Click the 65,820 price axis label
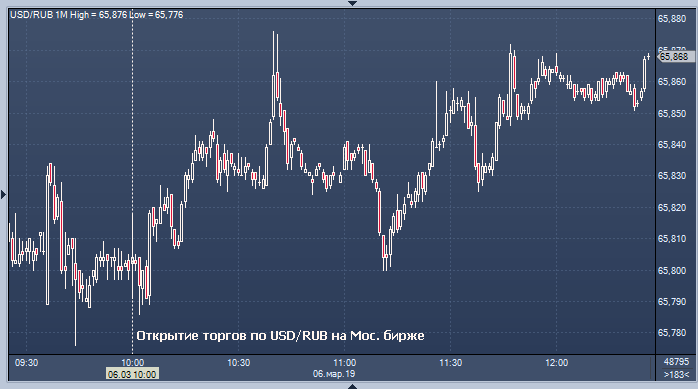Screen dimensions: 698x389 pos(672,207)
